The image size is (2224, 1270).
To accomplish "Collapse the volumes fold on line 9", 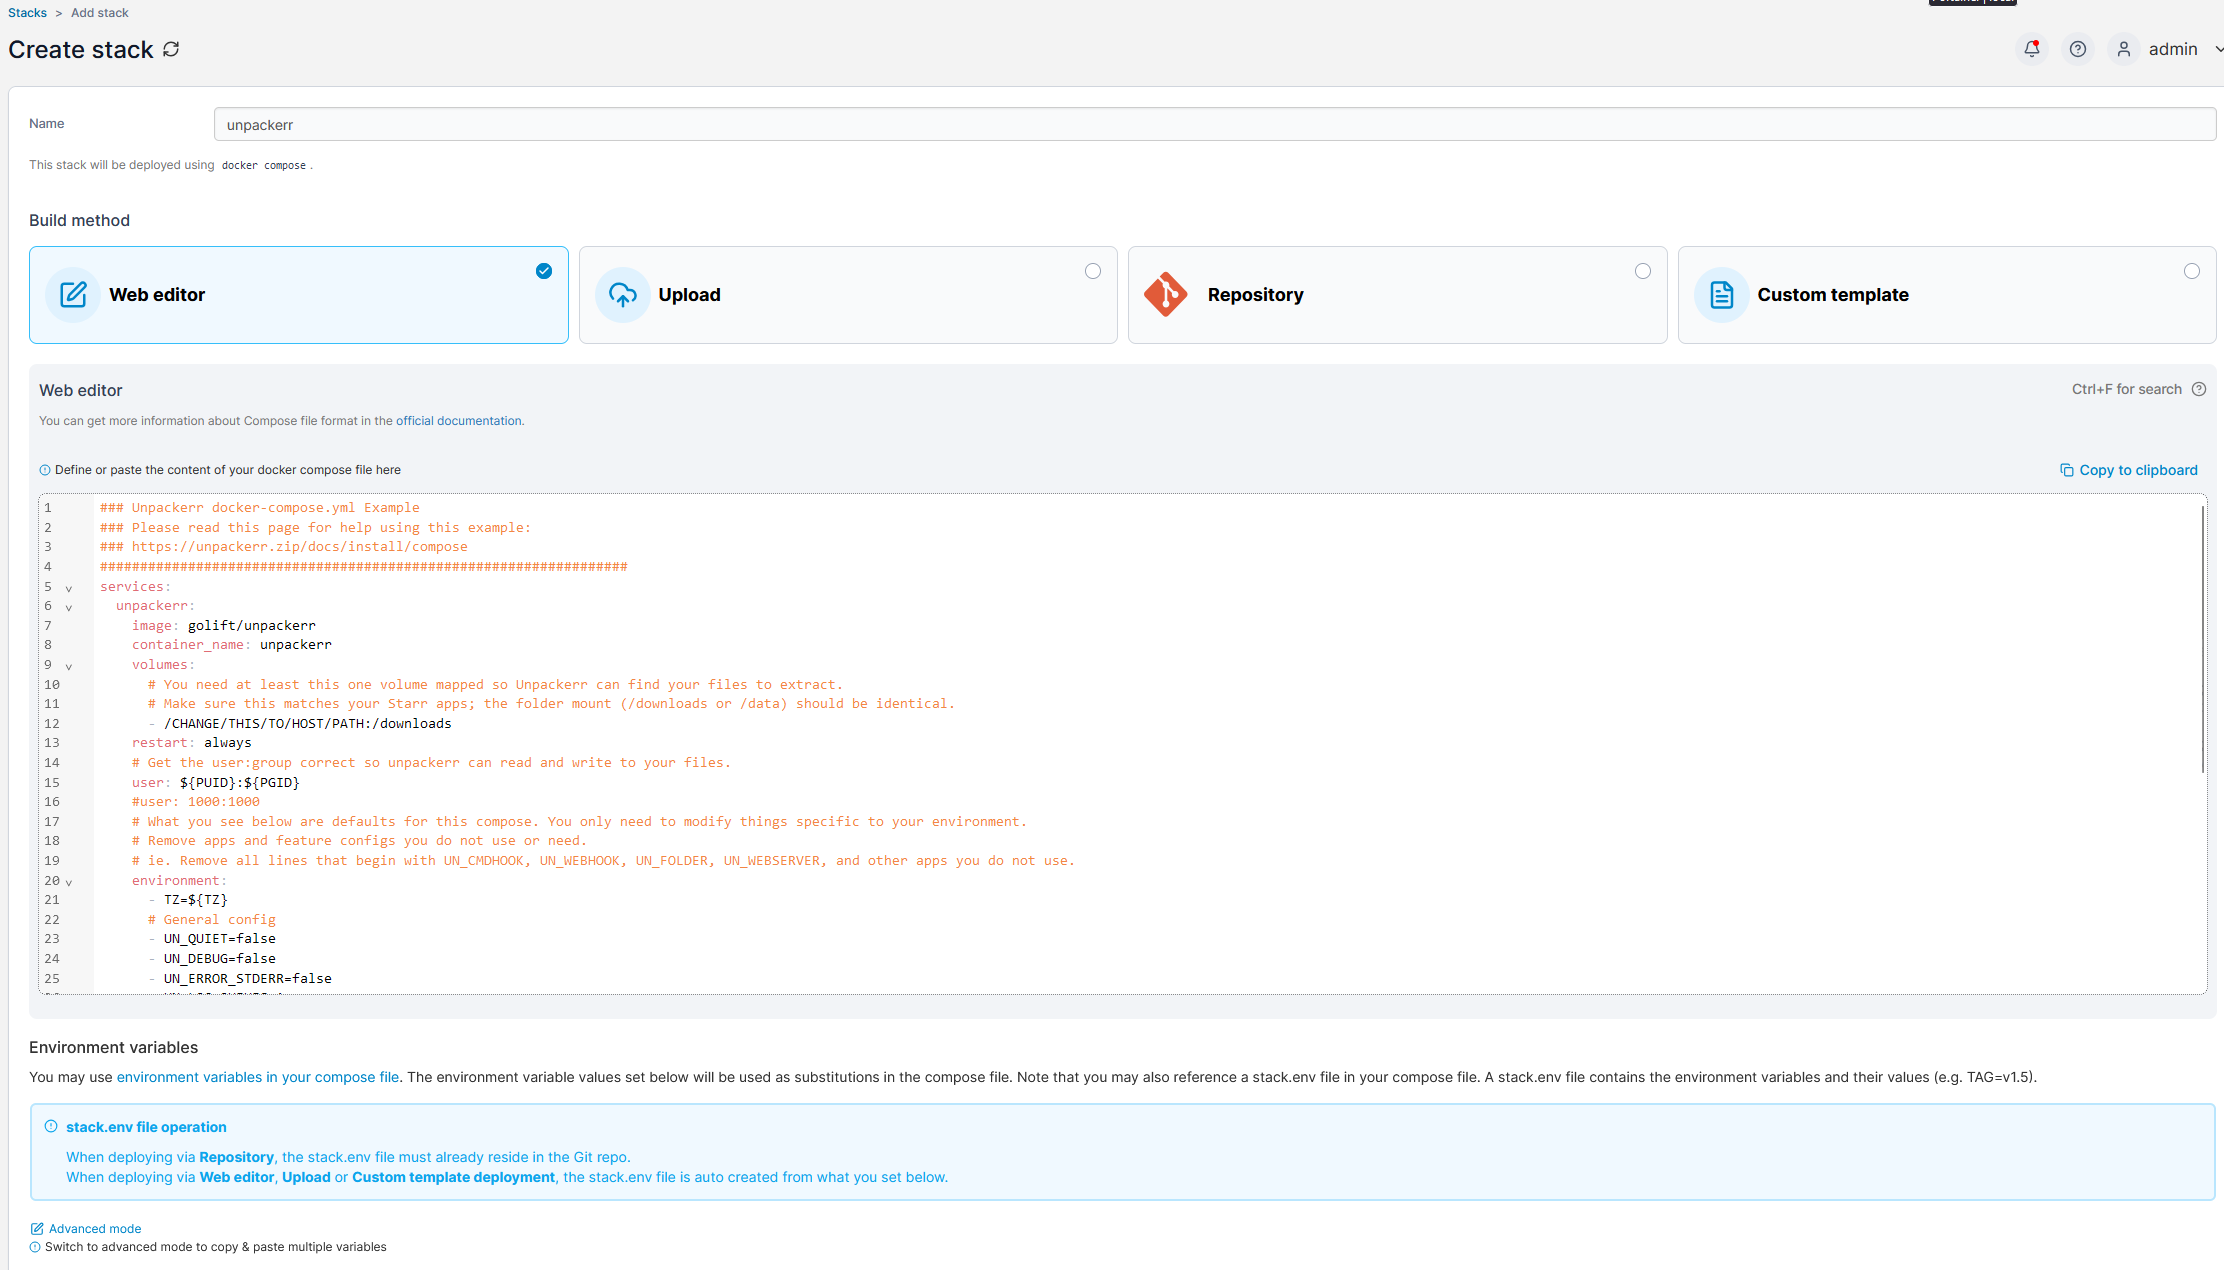I will tap(69, 666).
